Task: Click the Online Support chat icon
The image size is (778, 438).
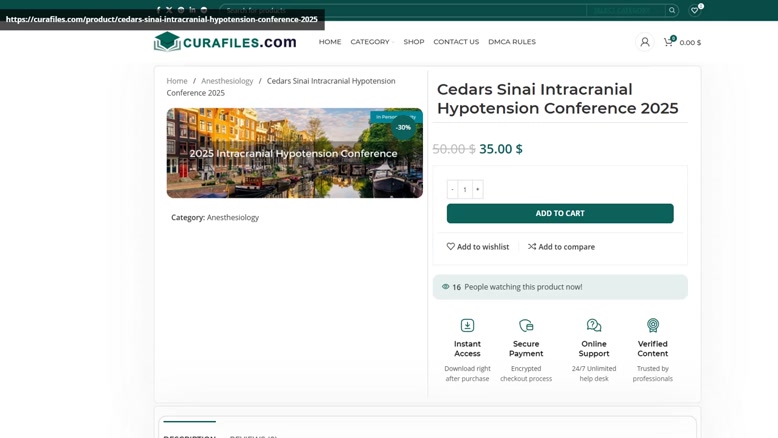Action: point(594,325)
